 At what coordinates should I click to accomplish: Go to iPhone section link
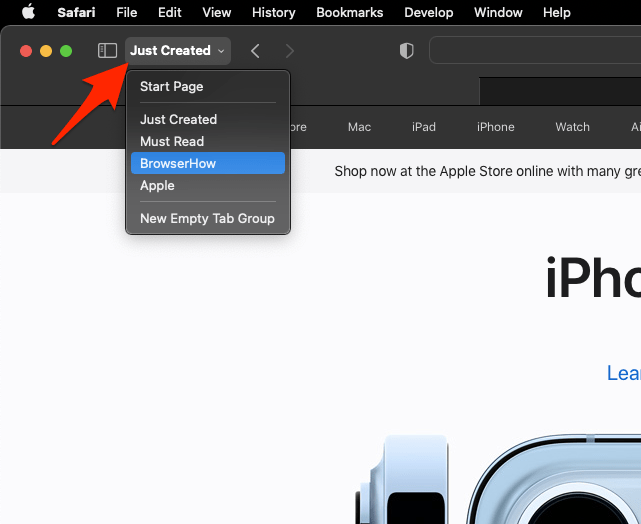point(495,127)
